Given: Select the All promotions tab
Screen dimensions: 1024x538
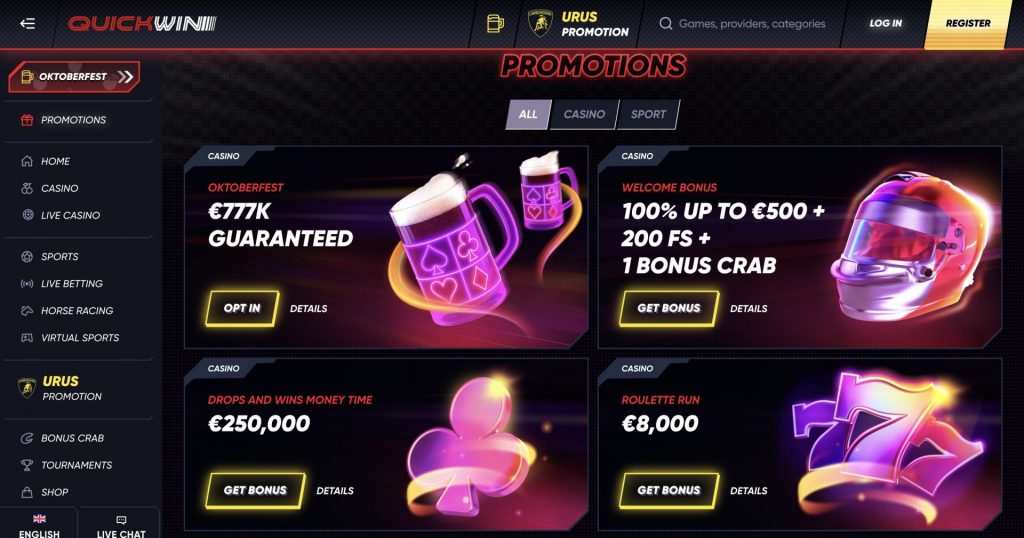Looking at the screenshot, I should (528, 114).
